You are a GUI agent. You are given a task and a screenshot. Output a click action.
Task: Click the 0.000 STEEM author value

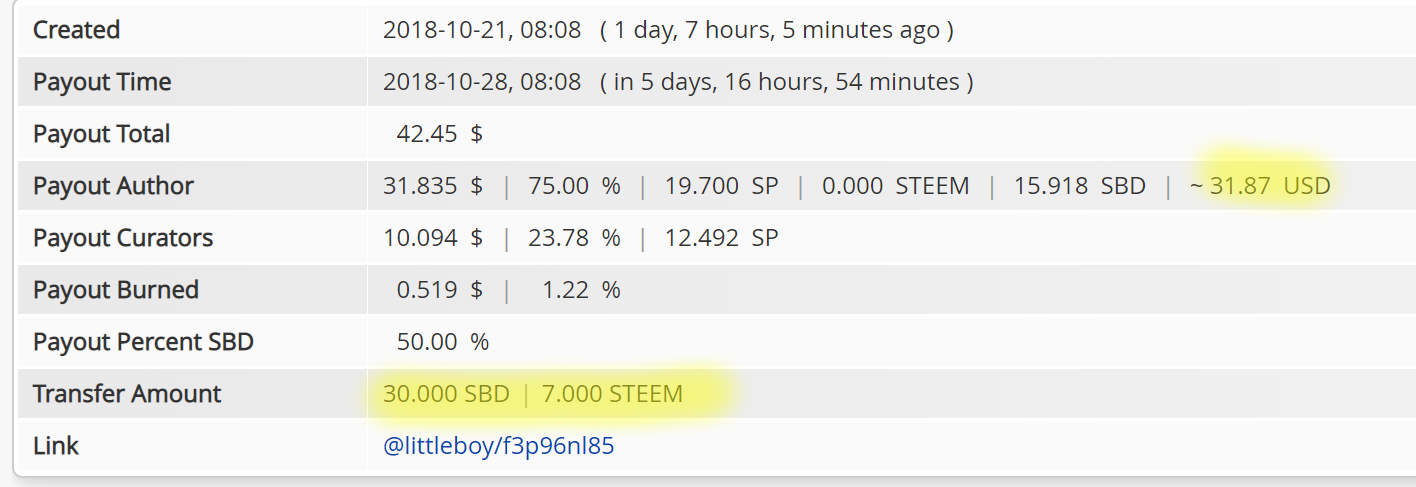click(x=895, y=186)
